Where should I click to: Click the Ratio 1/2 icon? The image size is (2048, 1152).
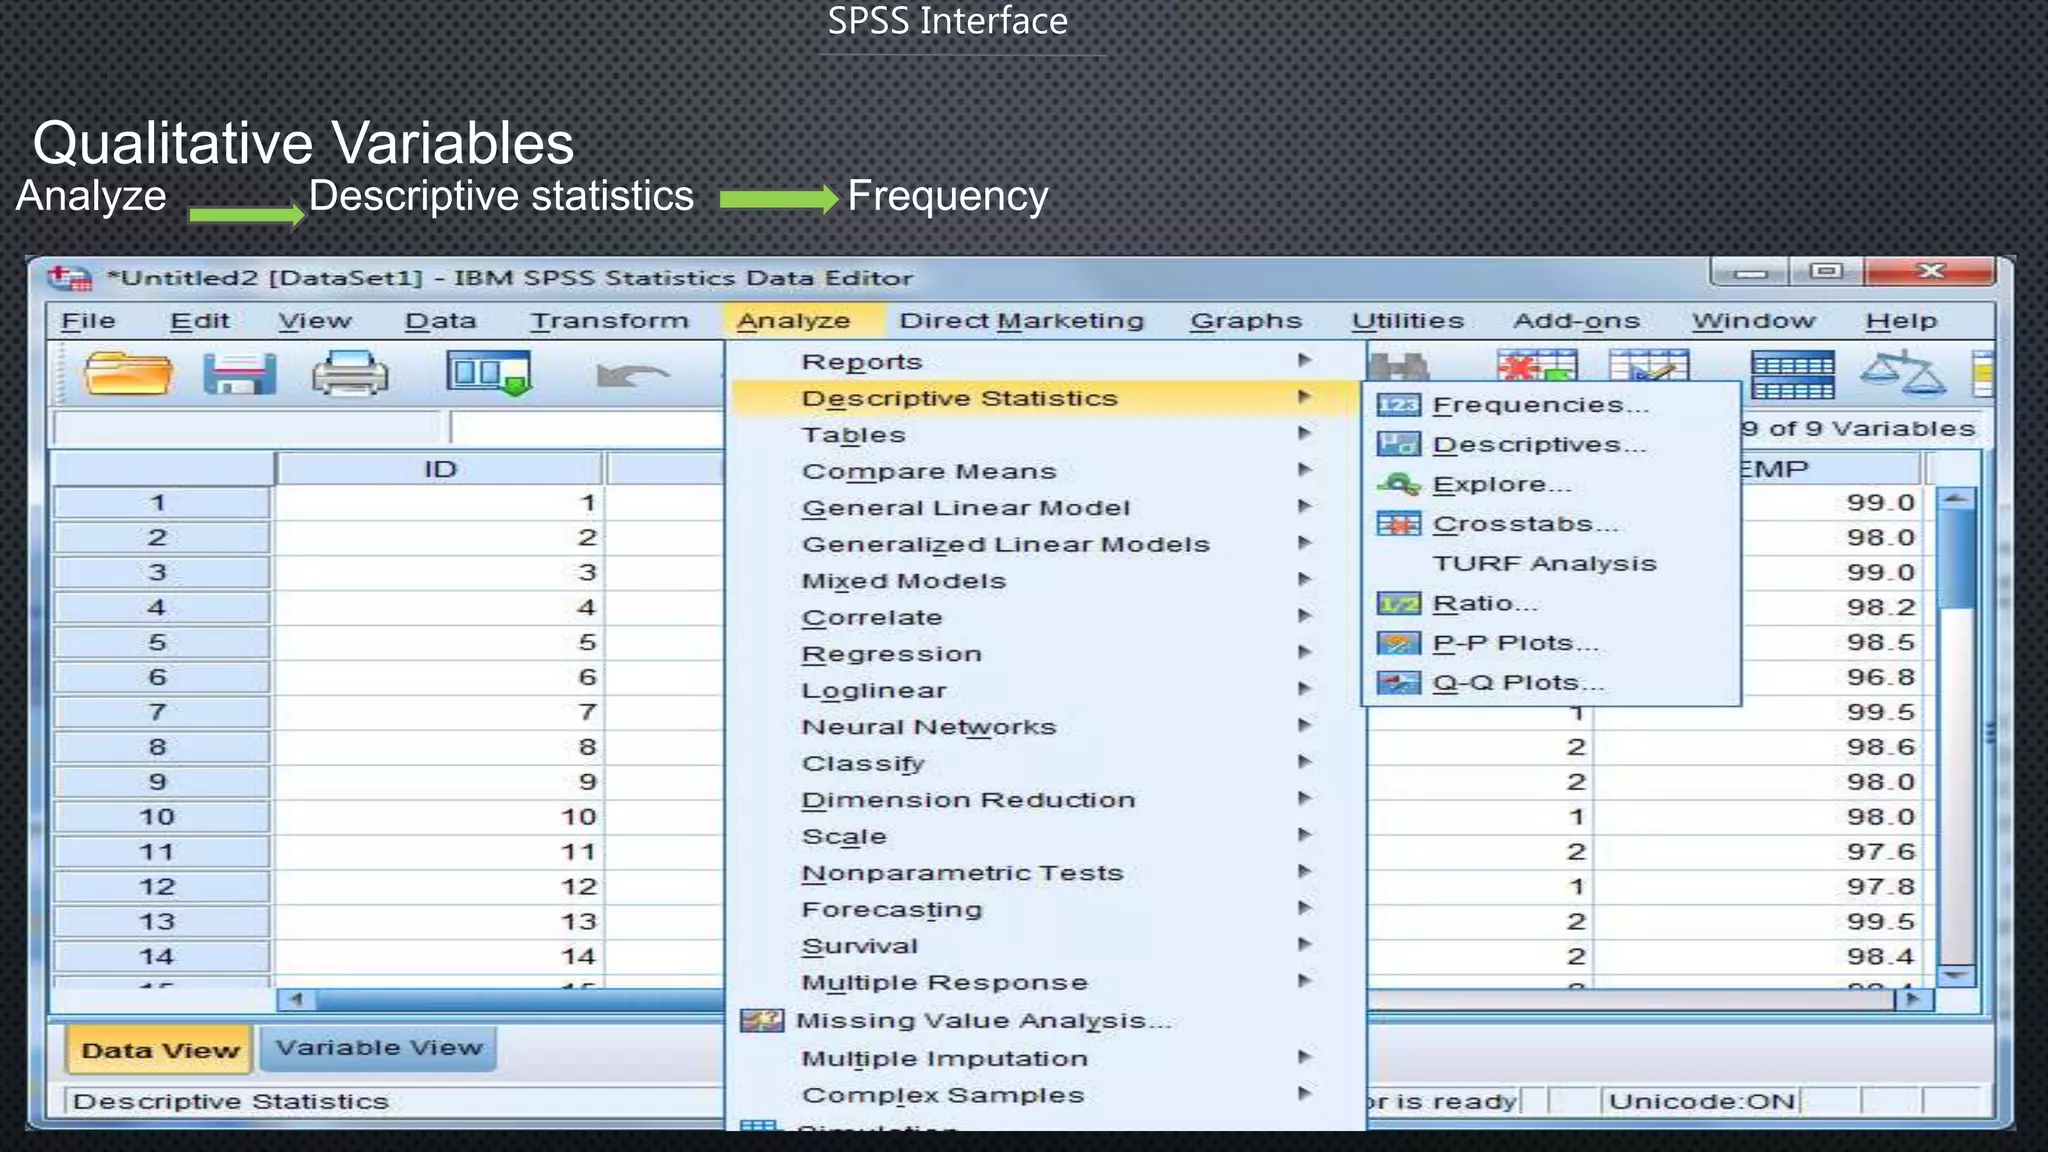(1398, 604)
